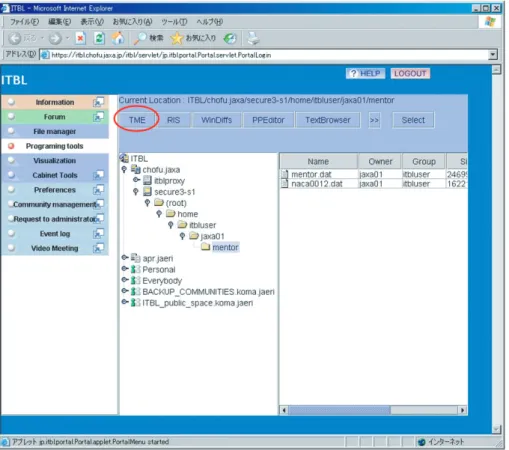The image size is (509, 450).
Task: Click the IE Home toolbar icon
Action: tap(117, 38)
